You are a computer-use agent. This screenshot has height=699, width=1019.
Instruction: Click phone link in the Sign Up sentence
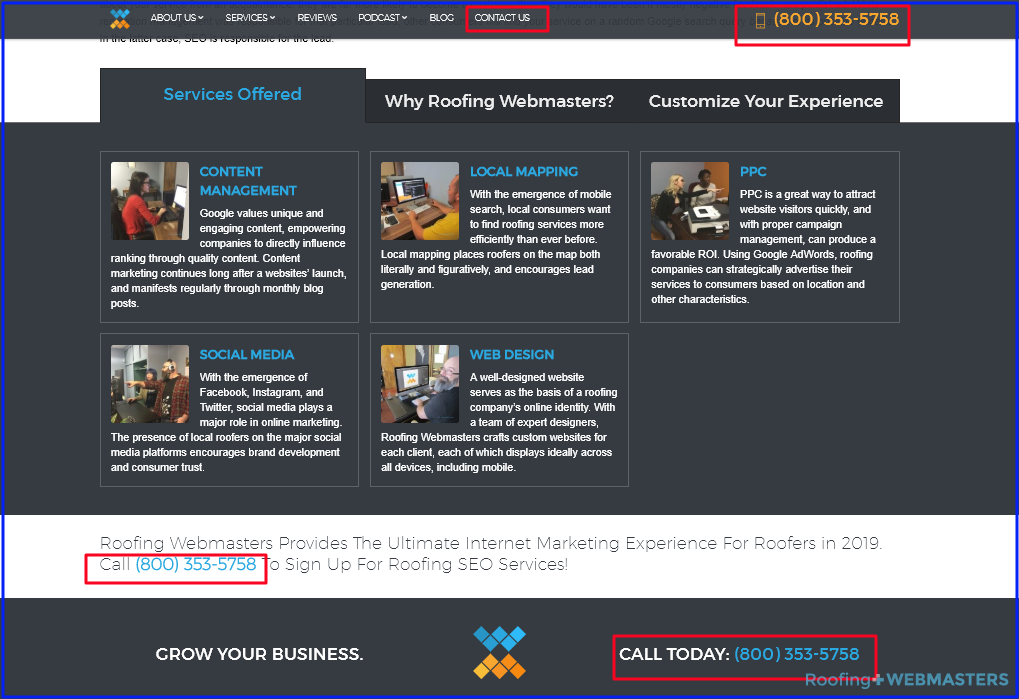pyautogui.click(x=196, y=565)
